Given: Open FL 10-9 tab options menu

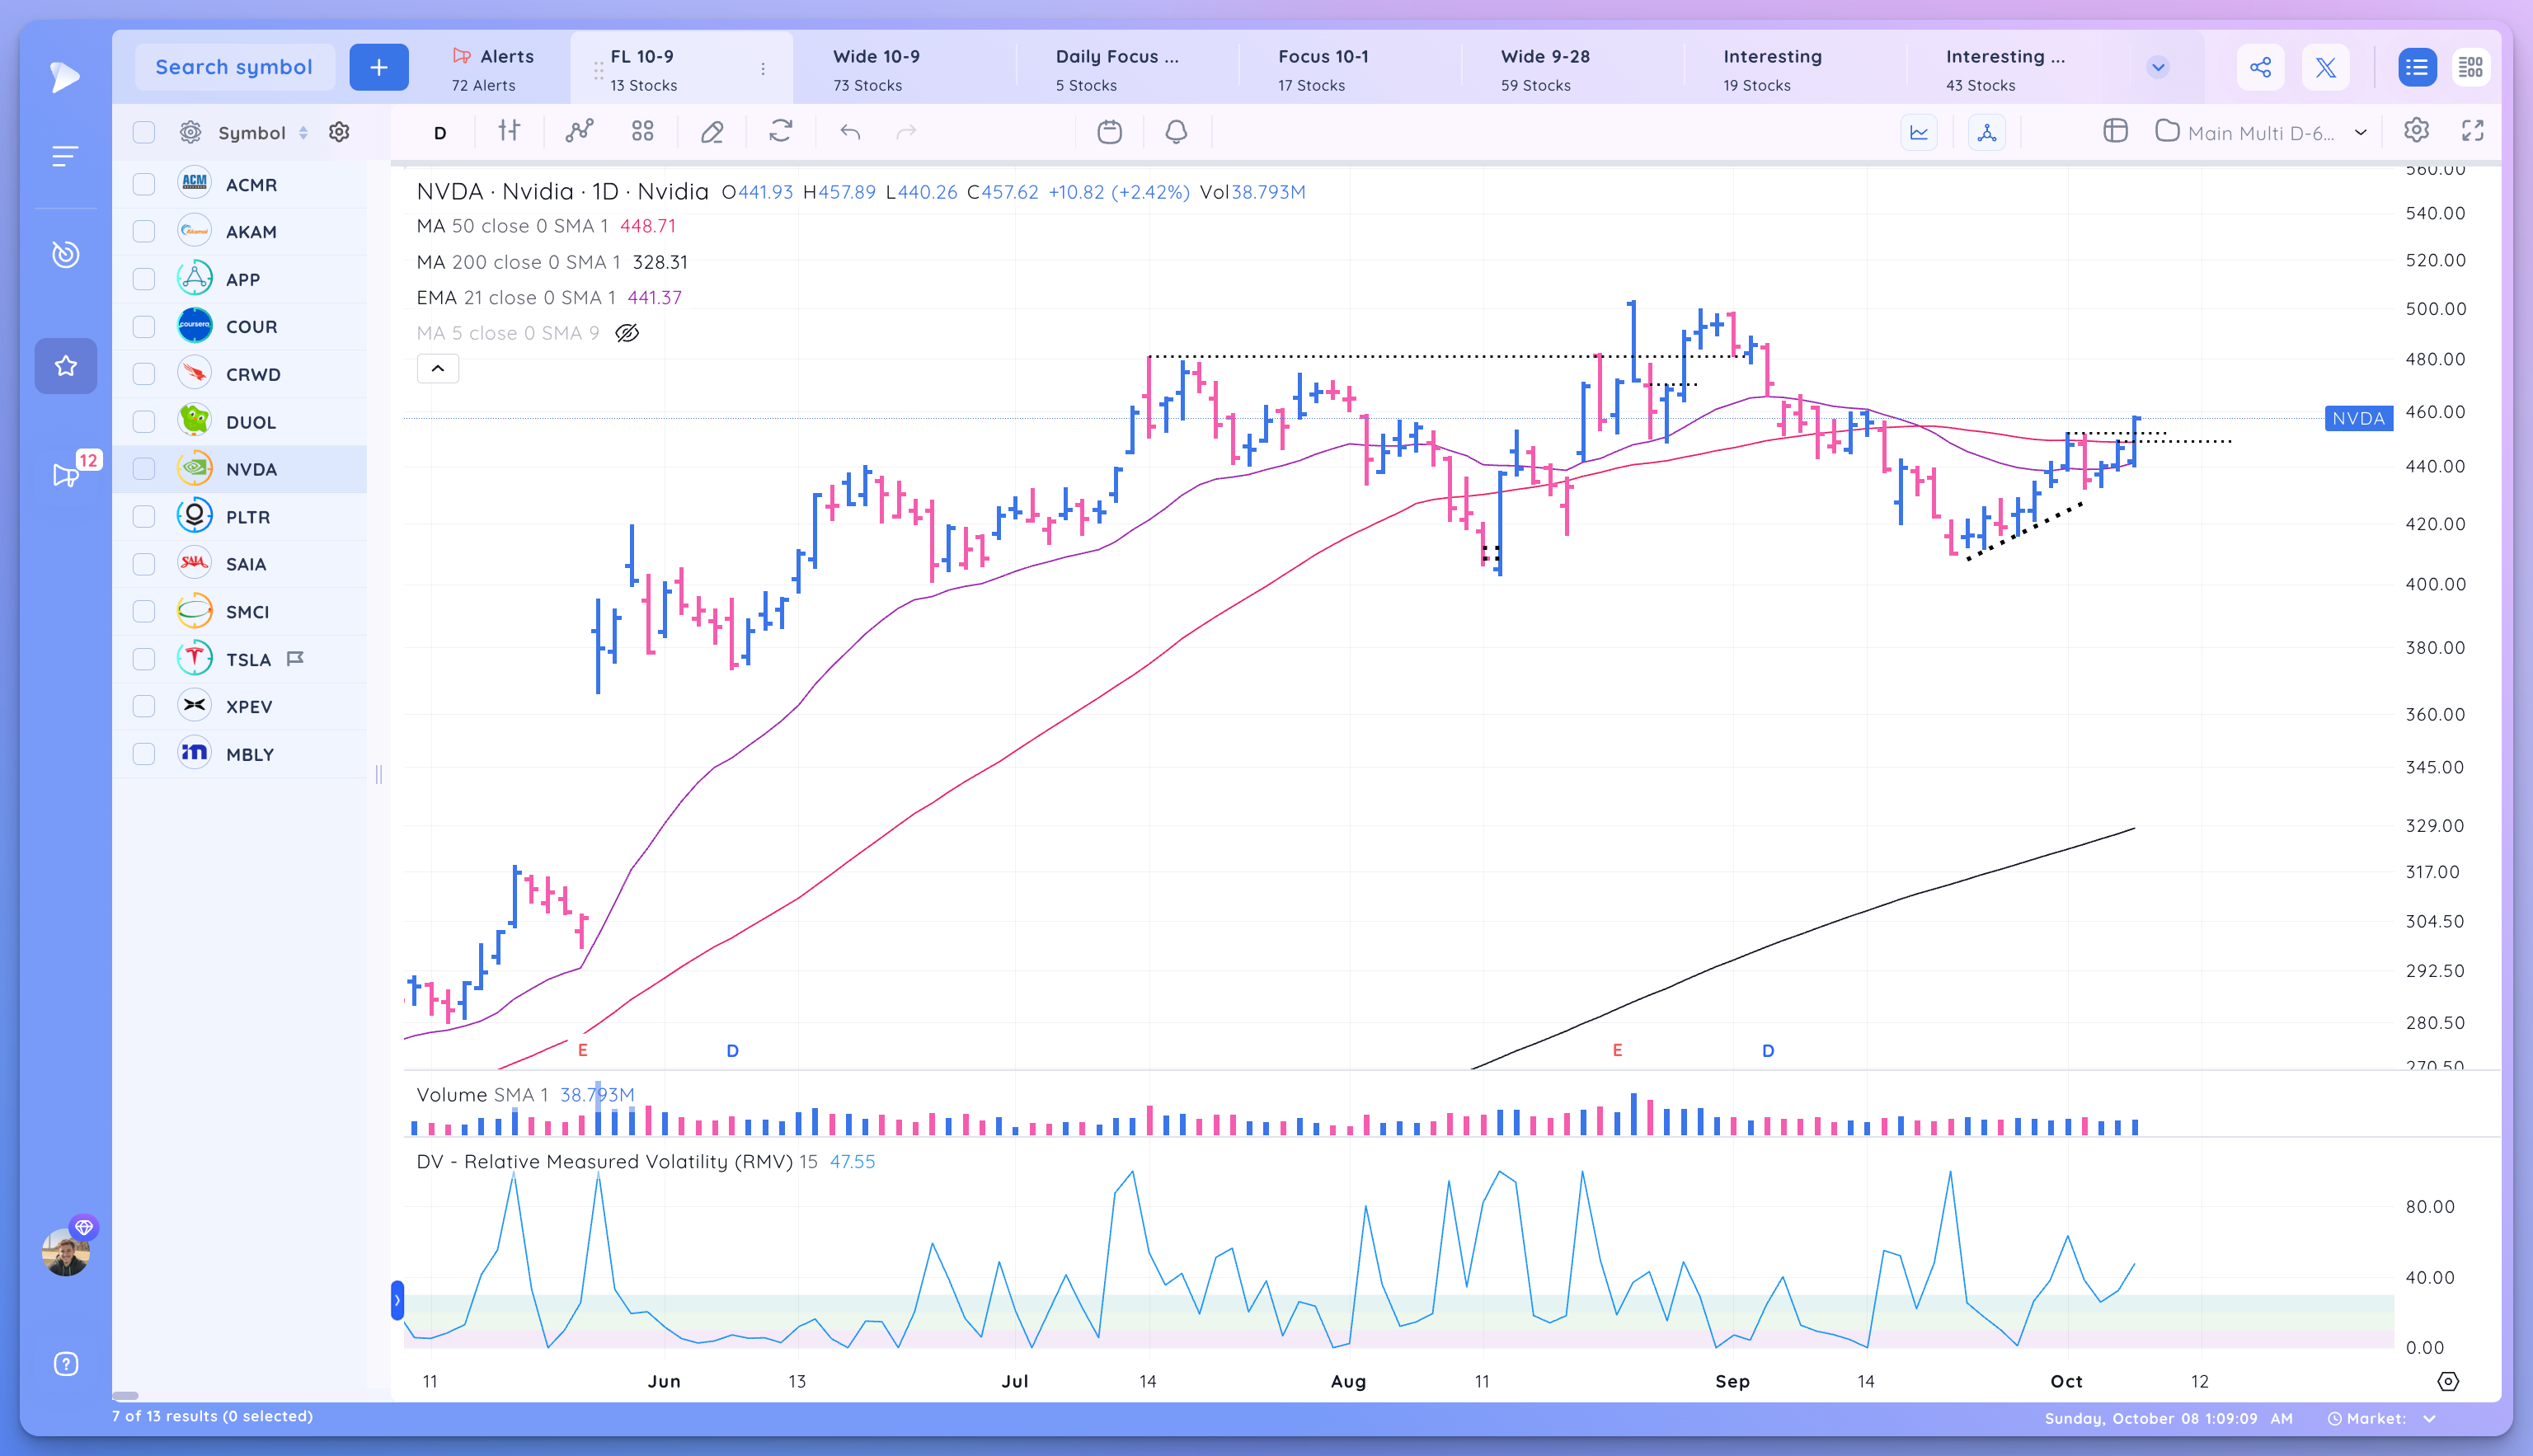Looking at the screenshot, I should [763, 68].
